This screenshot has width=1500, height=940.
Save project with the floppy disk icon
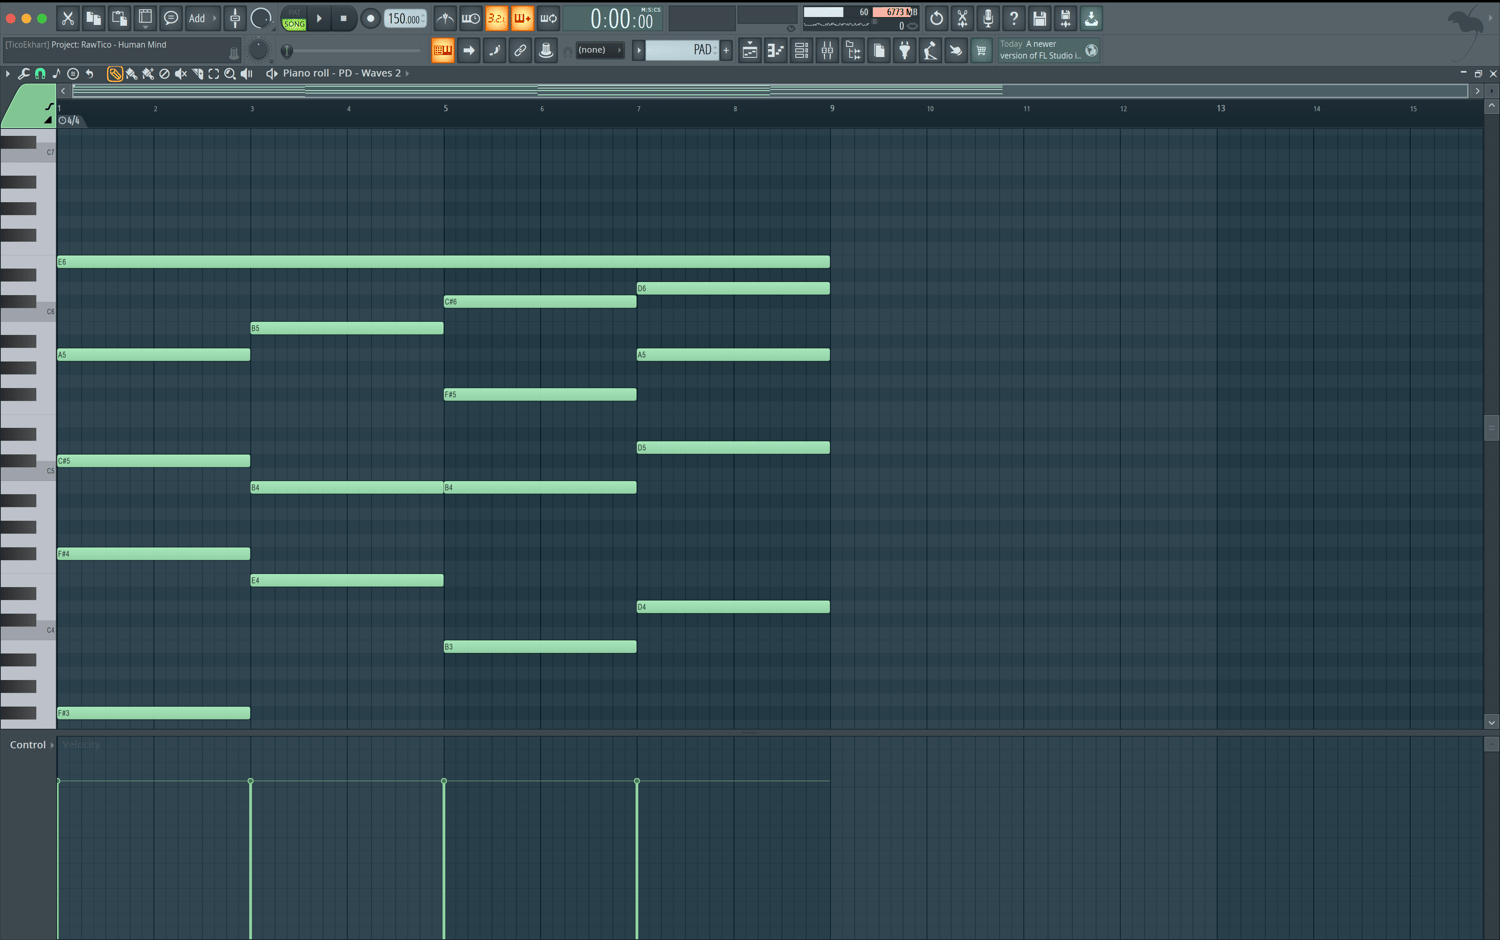click(x=1040, y=18)
